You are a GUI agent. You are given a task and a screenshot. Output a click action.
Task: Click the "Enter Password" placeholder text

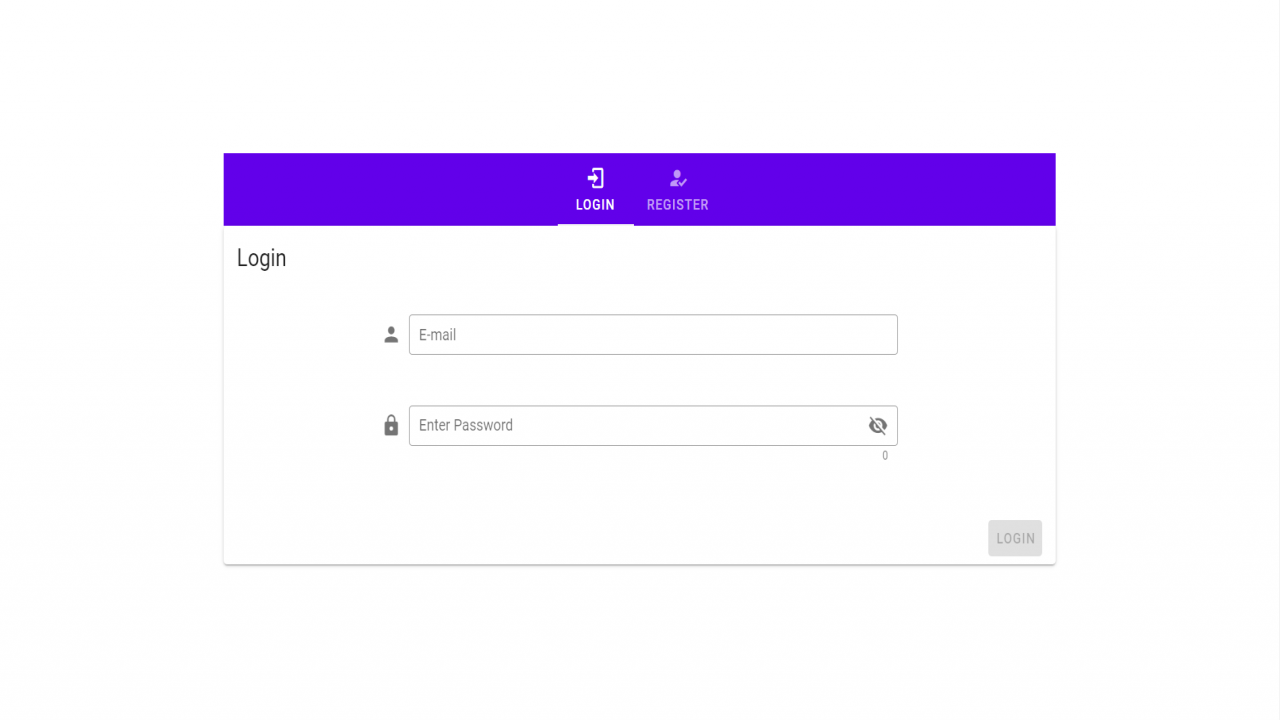click(466, 425)
